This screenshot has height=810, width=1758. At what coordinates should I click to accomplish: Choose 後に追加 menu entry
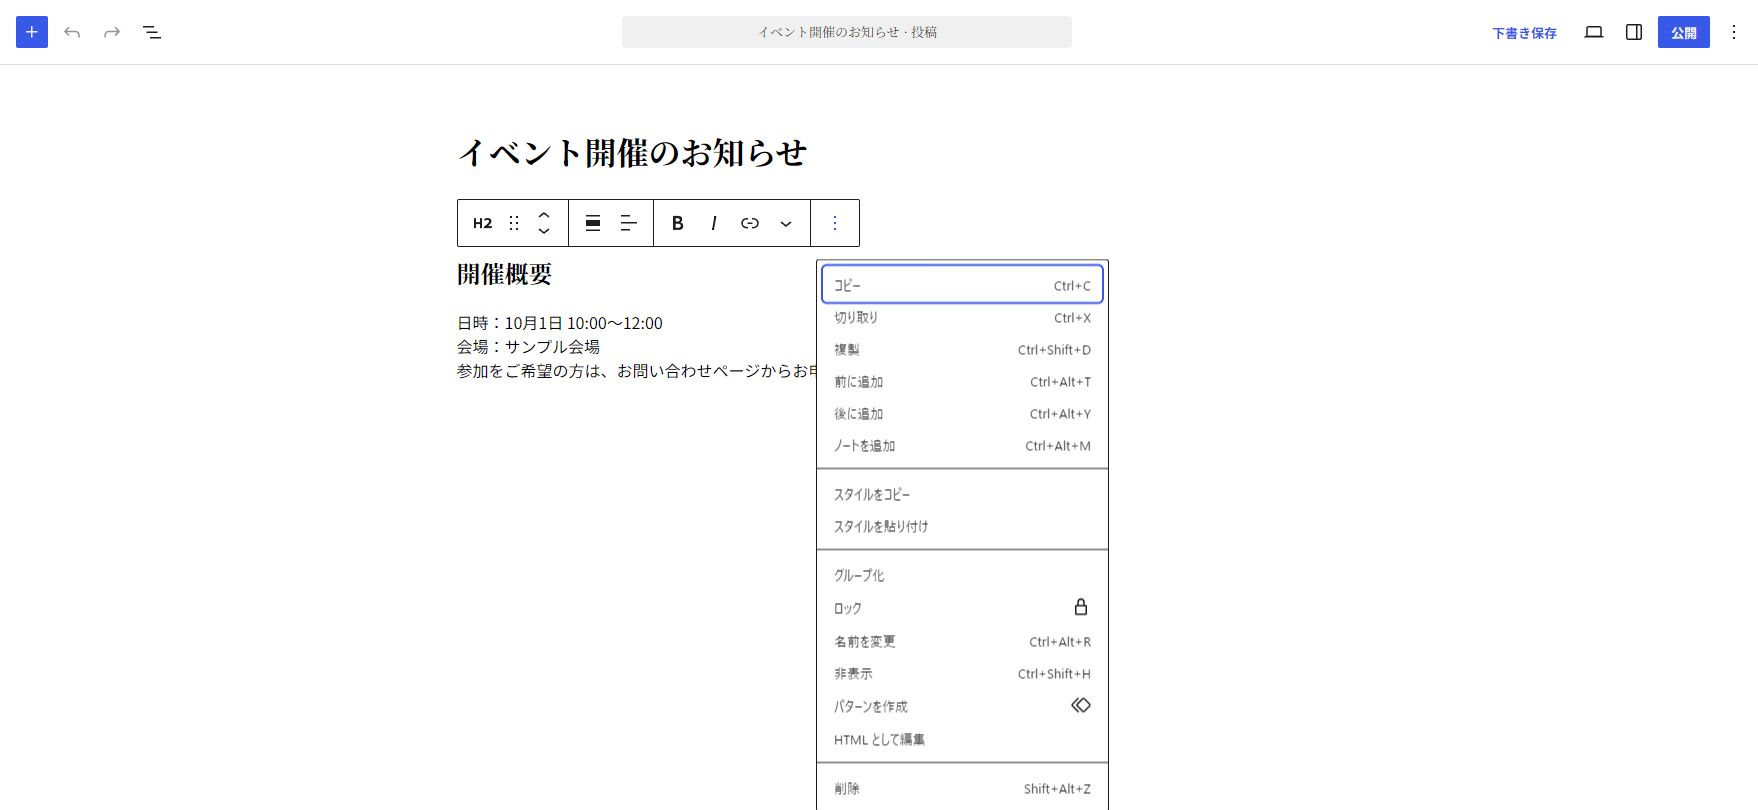pyautogui.click(x=962, y=414)
